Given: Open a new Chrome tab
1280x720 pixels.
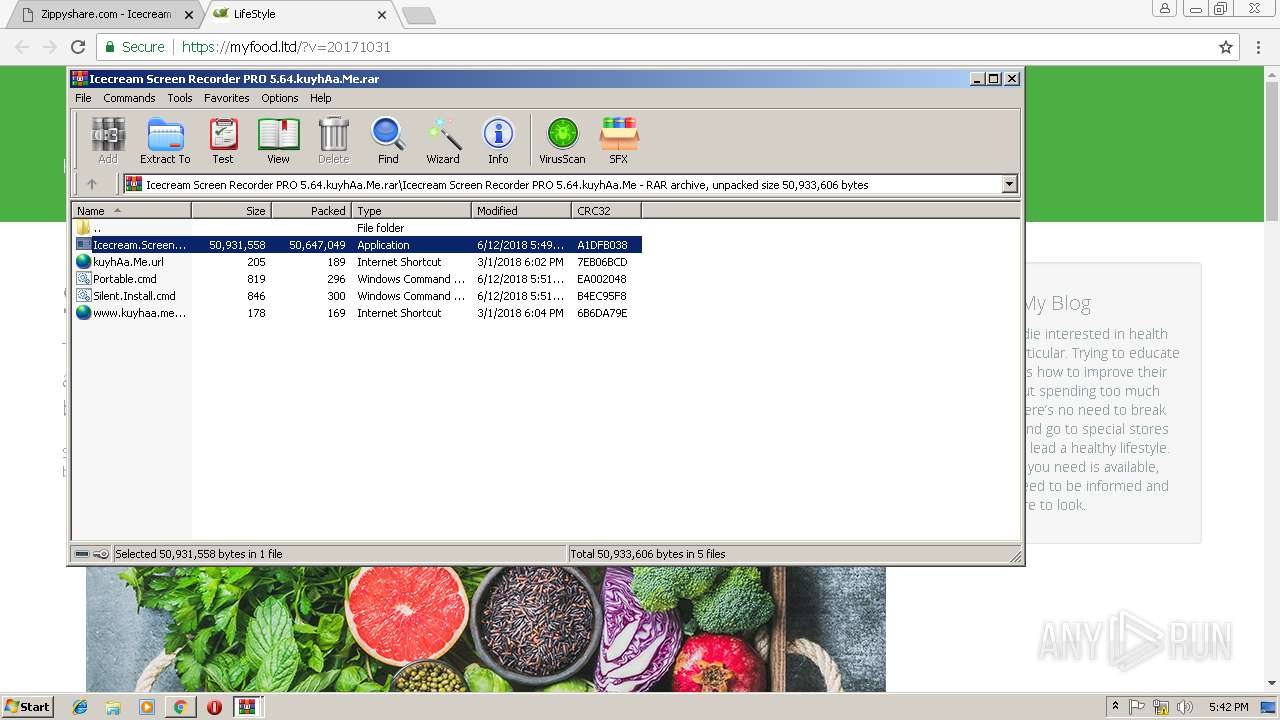Looking at the screenshot, I should (417, 15).
